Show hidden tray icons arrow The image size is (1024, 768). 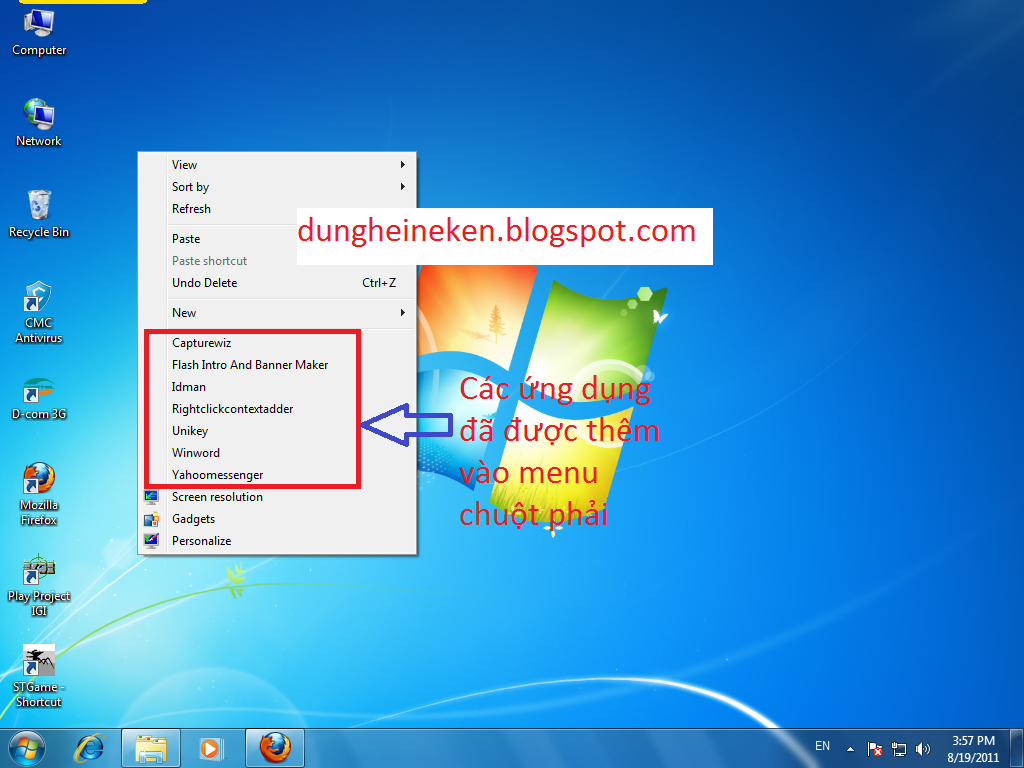click(850, 749)
